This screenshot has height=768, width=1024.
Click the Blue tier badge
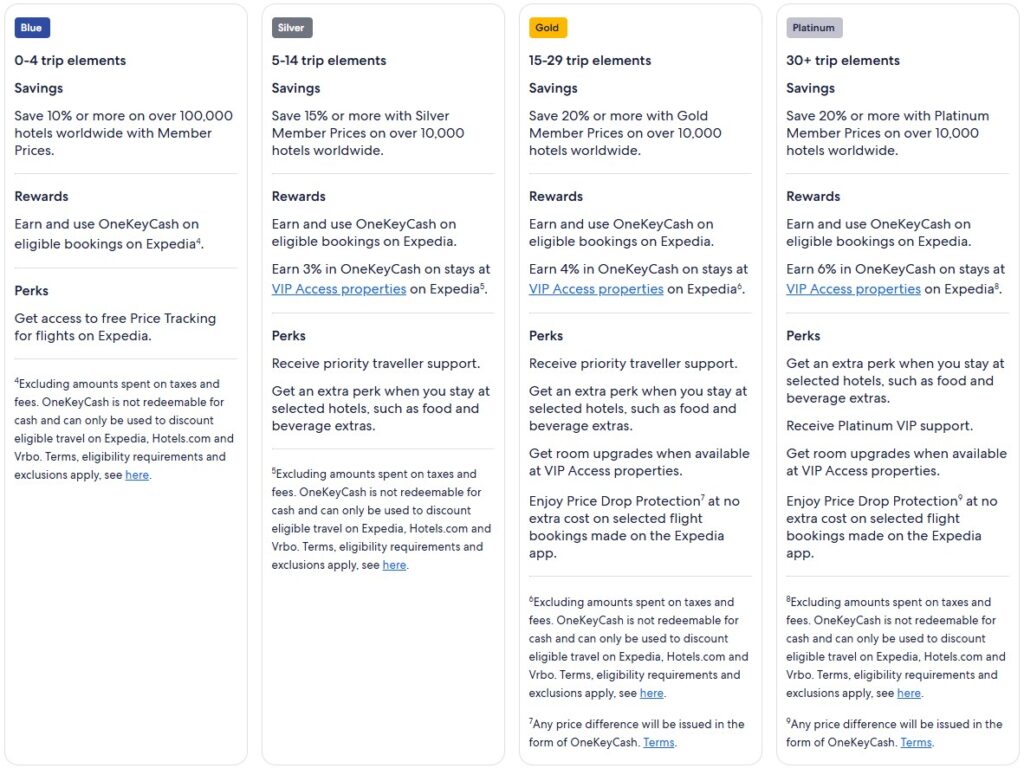(32, 28)
